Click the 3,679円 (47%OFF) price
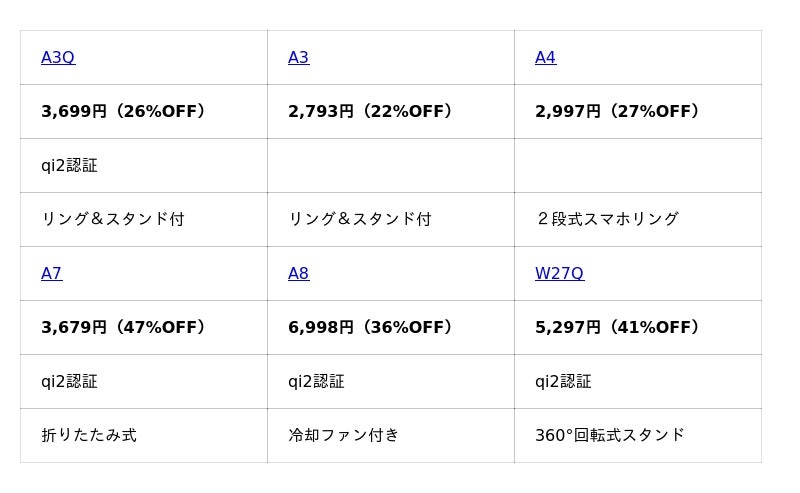The image size is (800, 493). click(x=123, y=328)
